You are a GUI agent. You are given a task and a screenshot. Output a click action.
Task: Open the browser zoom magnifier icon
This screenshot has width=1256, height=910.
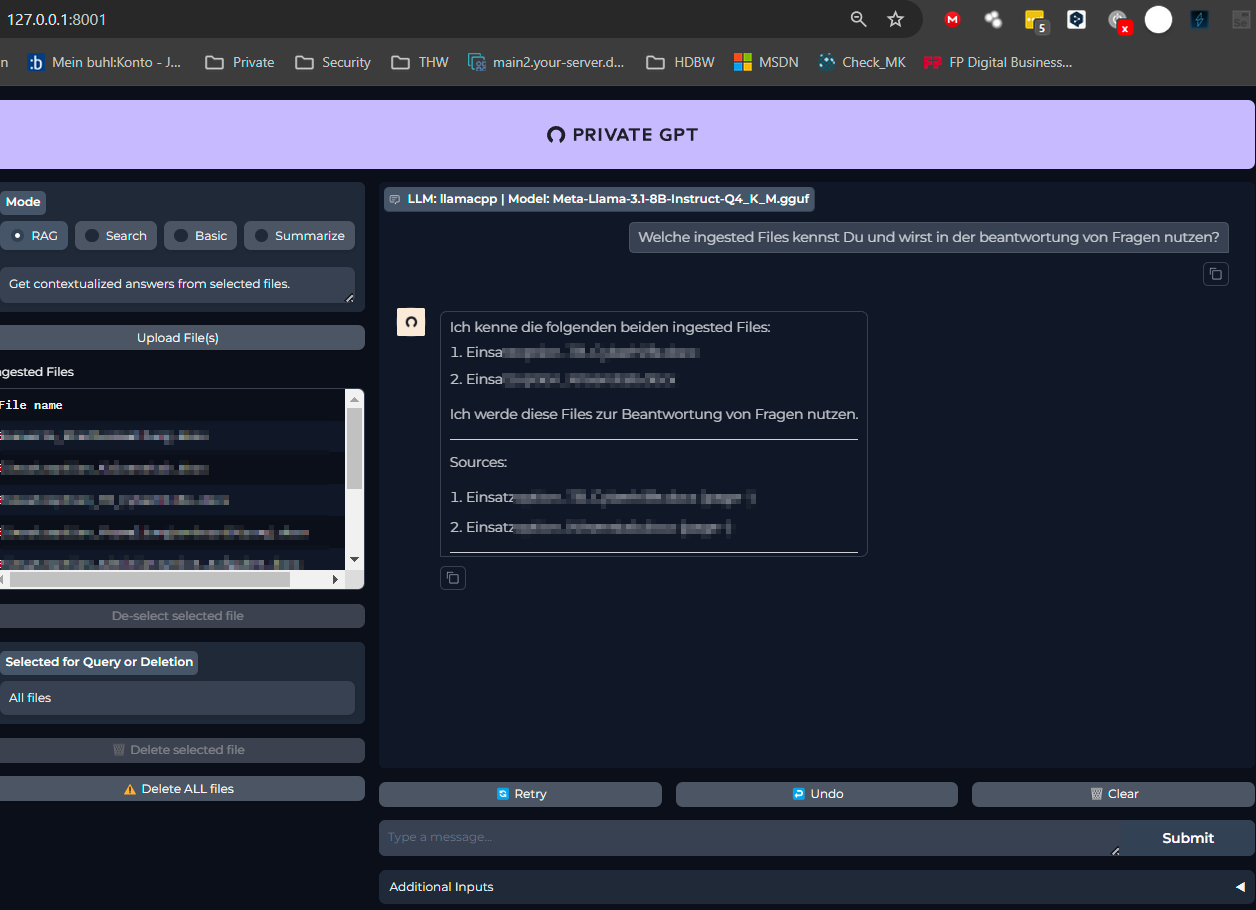coord(858,19)
